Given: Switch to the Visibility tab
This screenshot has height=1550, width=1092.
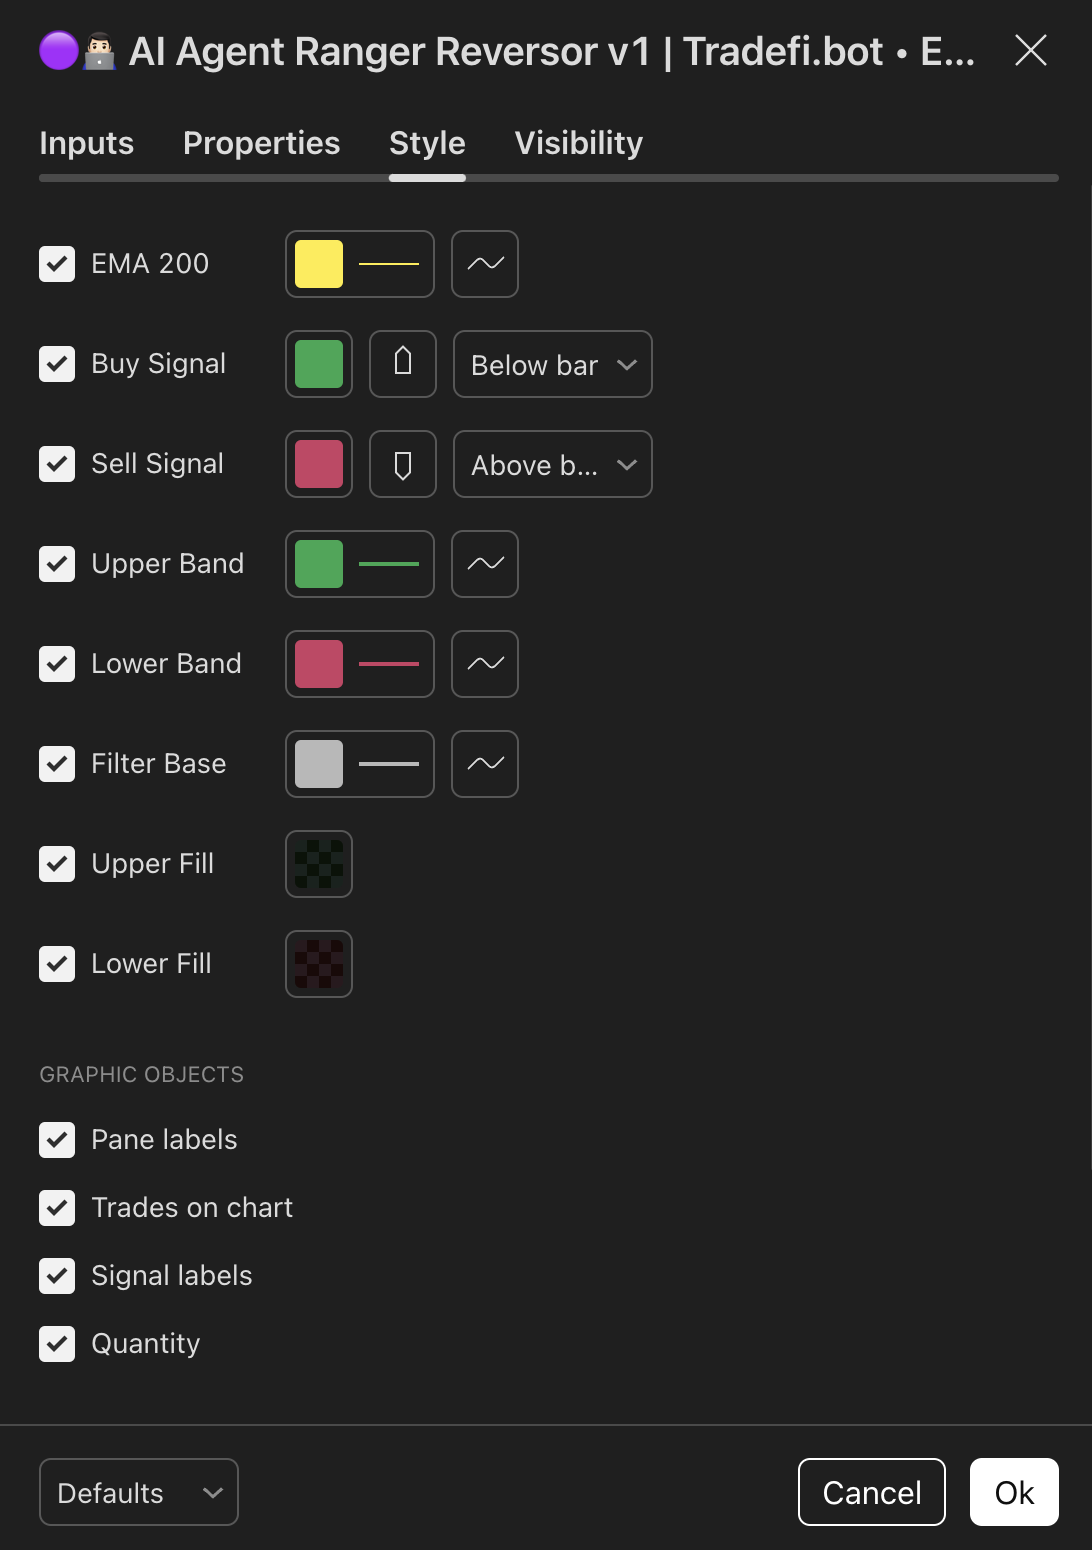Looking at the screenshot, I should (x=579, y=143).
